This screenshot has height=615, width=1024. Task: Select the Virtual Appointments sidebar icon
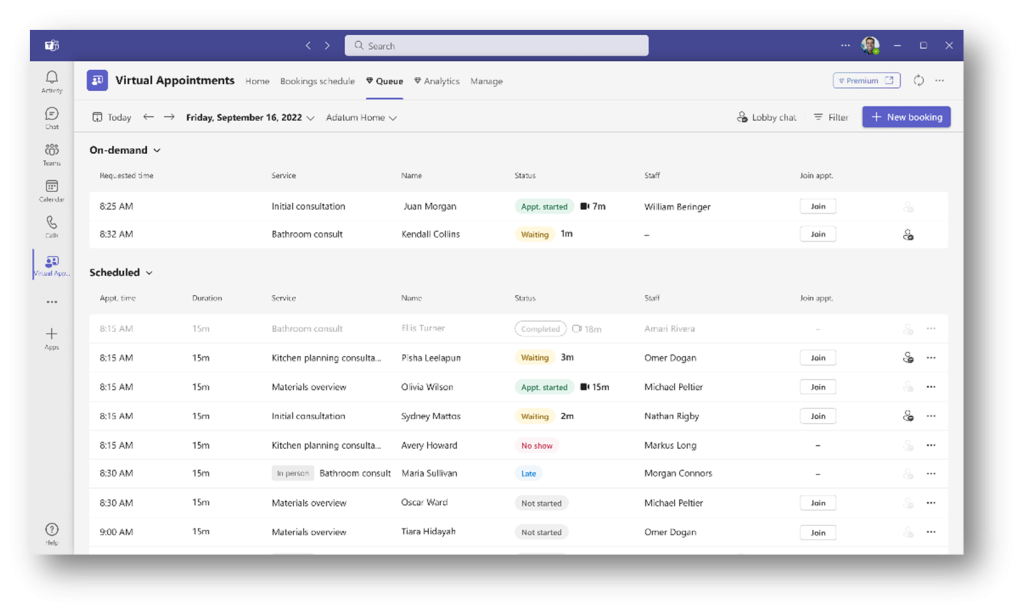click(52, 264)
